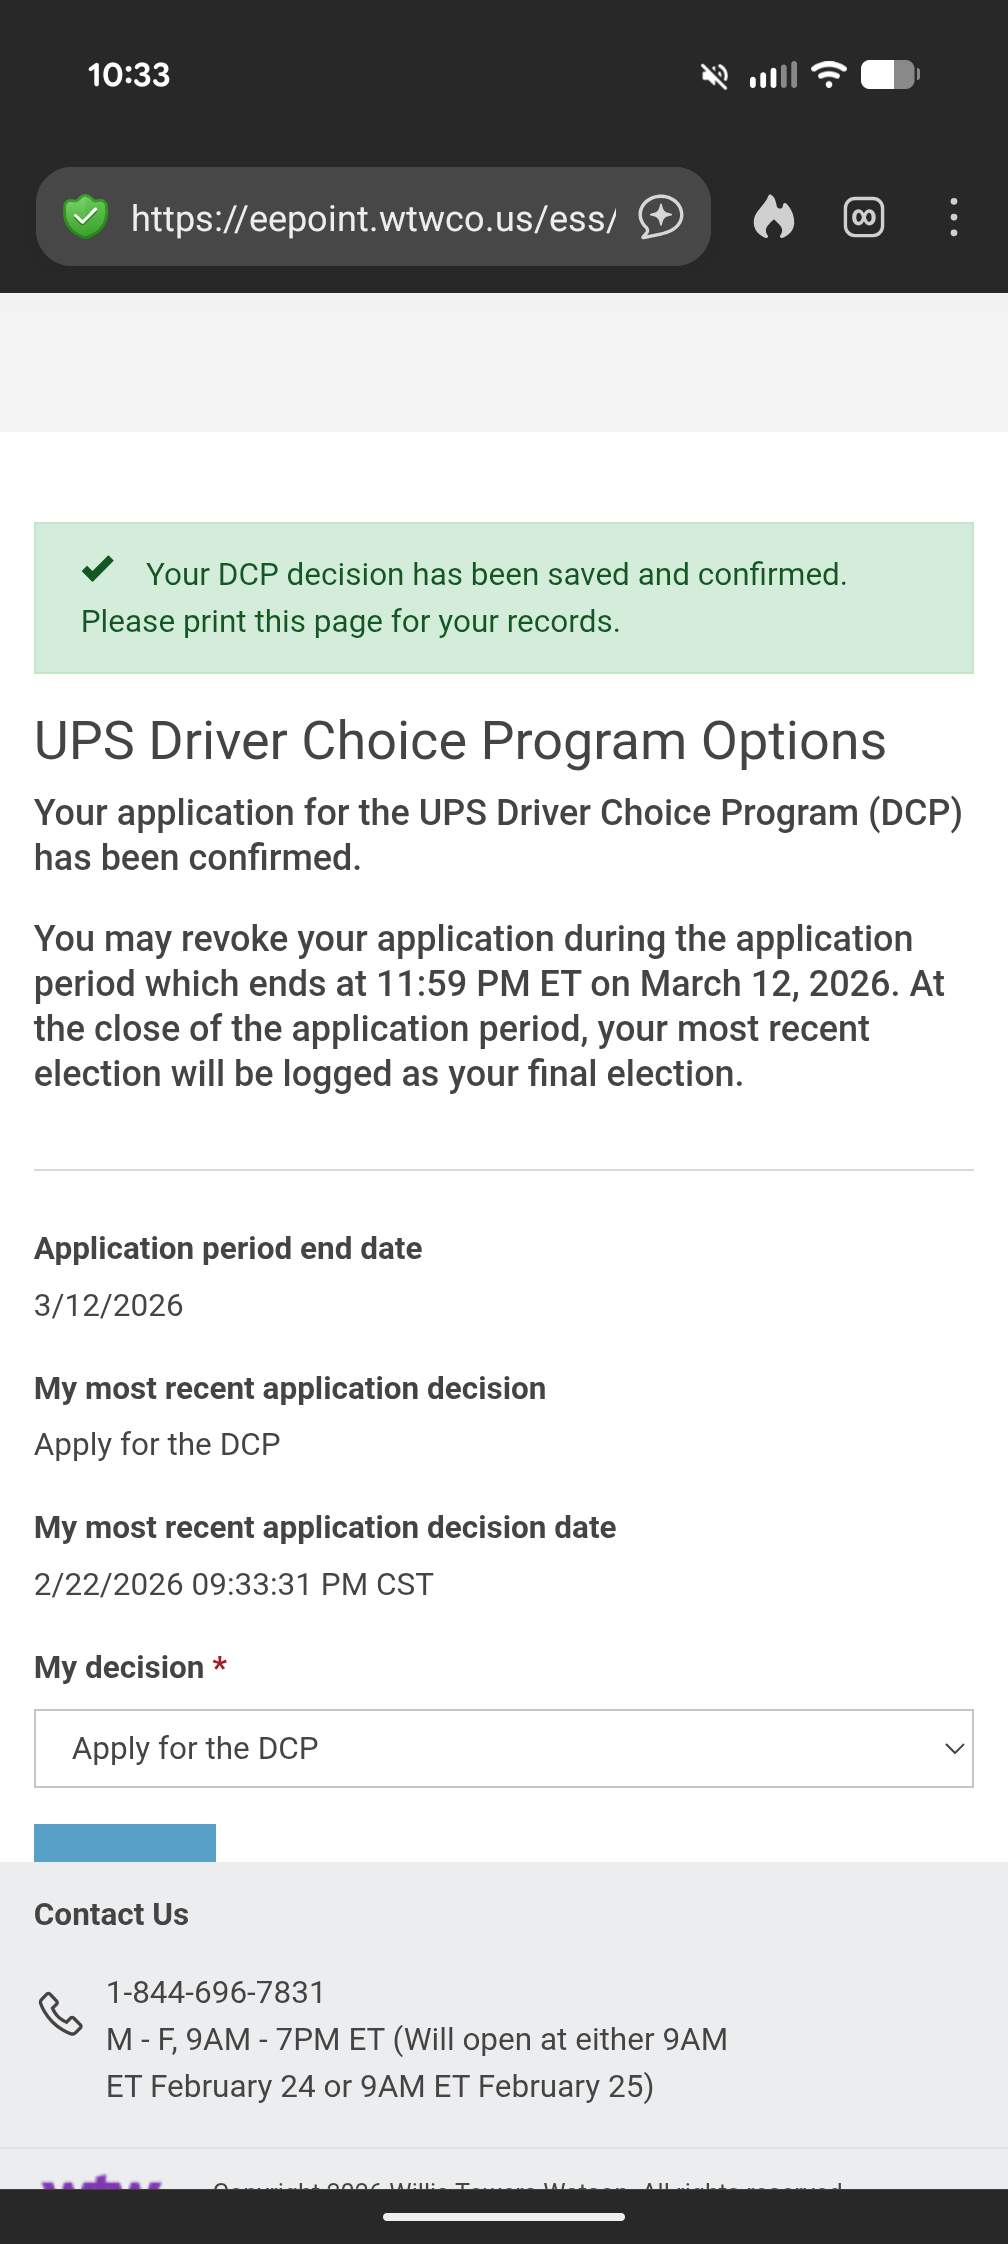Open the tab switcher icon
1008x2244 pixels.
click(x=864, y=217)
